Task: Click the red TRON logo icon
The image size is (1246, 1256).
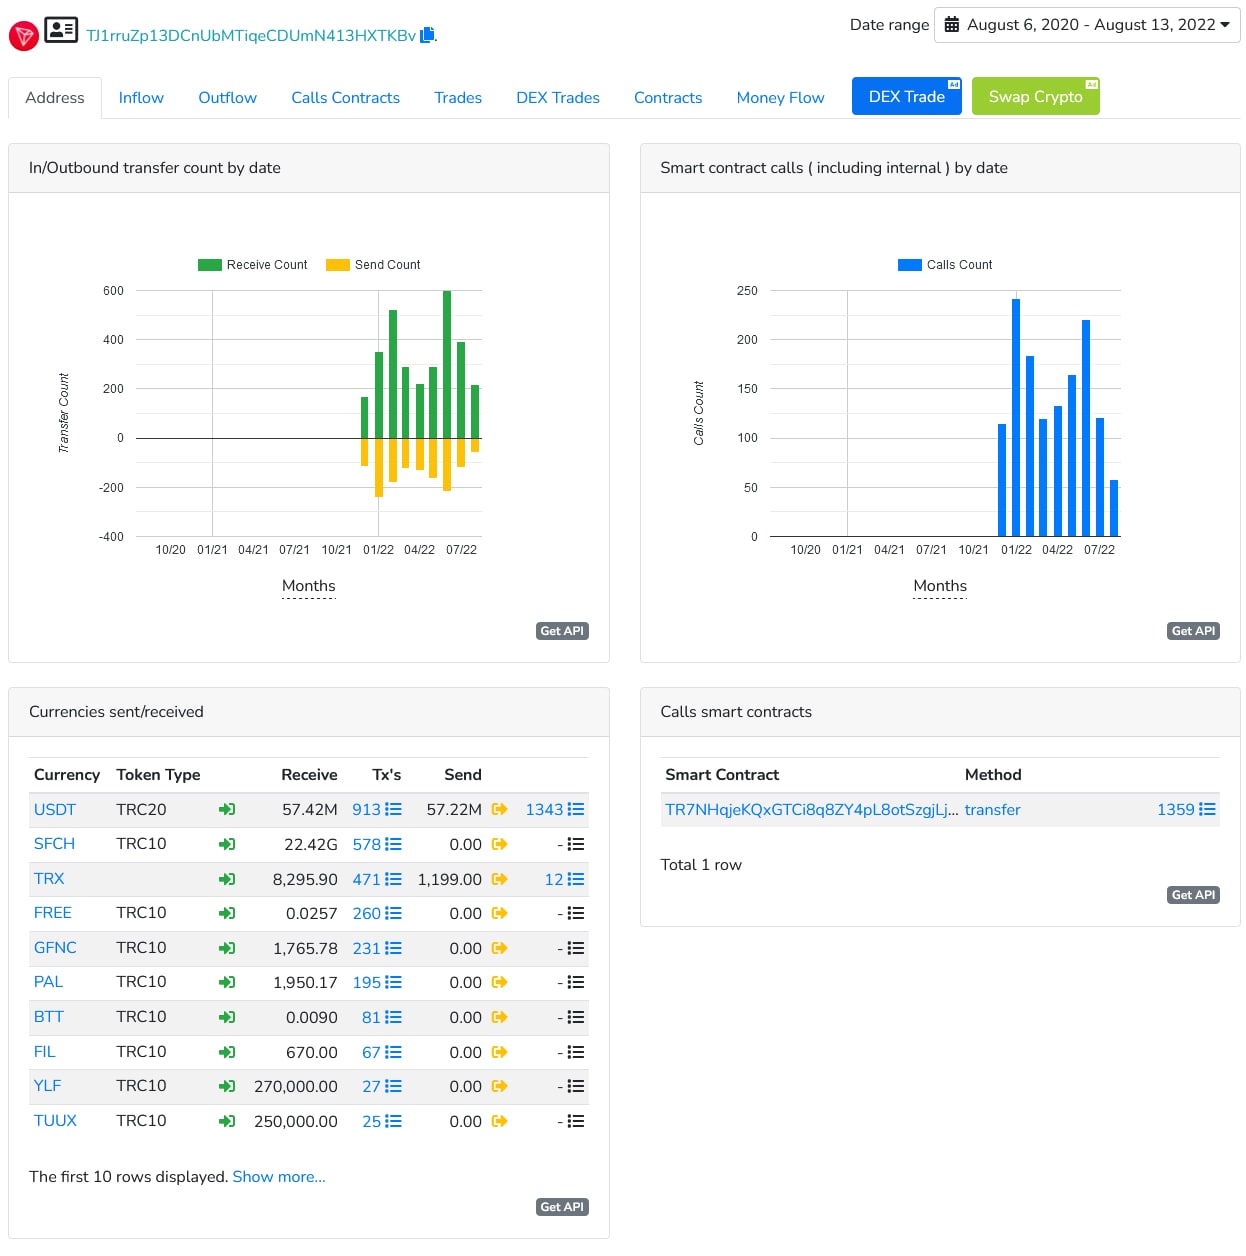Action: click(23, 36)
